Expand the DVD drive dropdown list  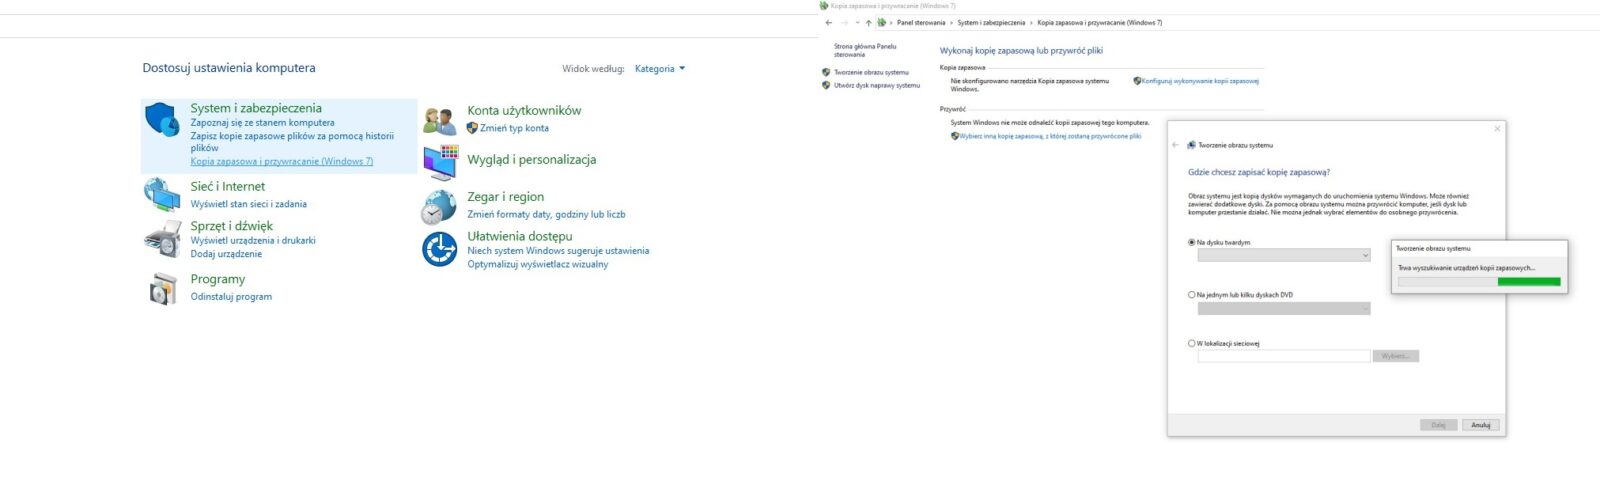click(x=1284, y=308)
